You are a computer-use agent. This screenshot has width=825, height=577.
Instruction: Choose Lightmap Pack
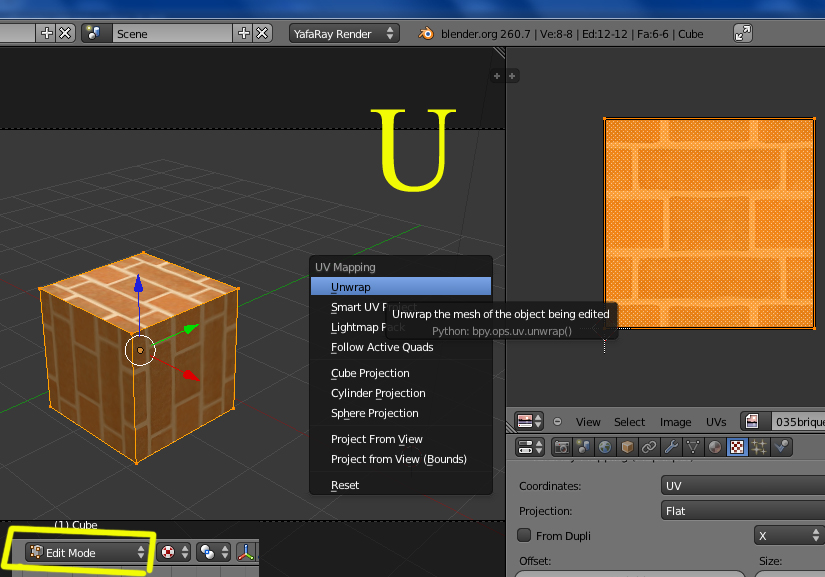[x=401, y=327]
